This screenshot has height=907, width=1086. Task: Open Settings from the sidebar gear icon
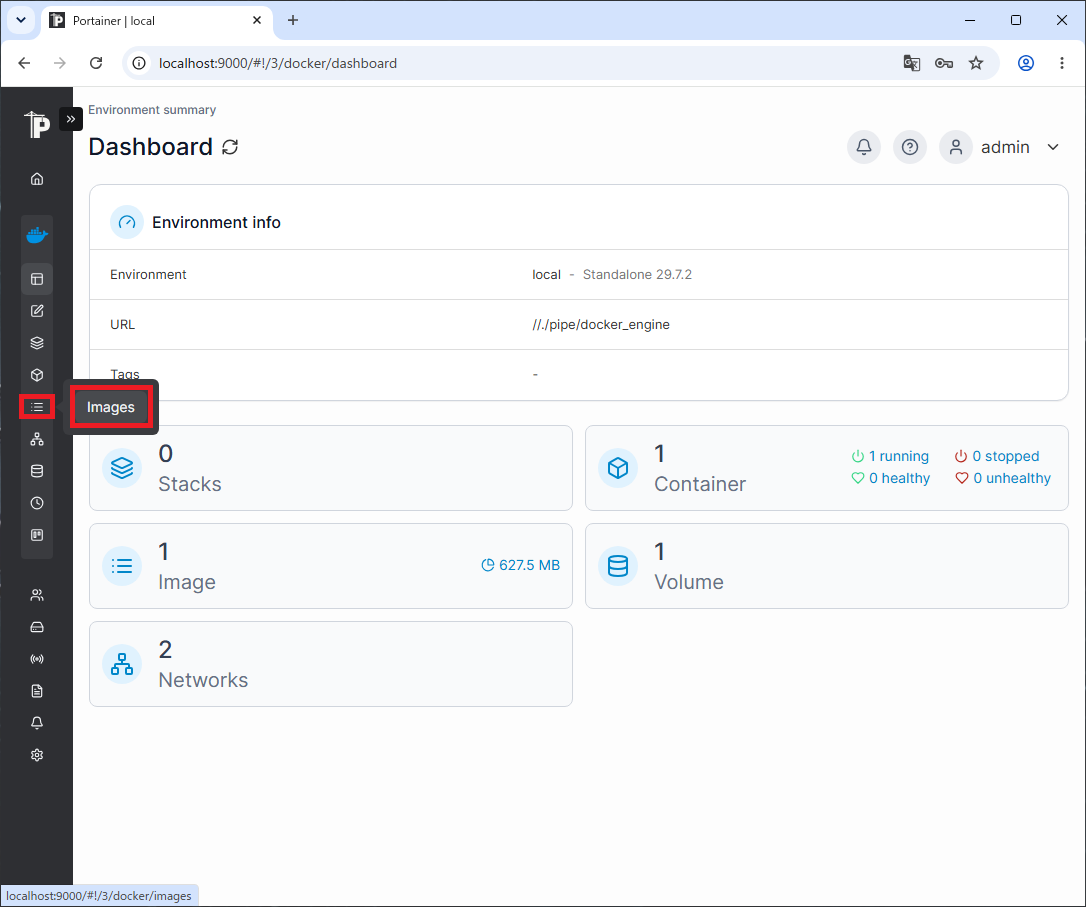(x=37, y=755)
